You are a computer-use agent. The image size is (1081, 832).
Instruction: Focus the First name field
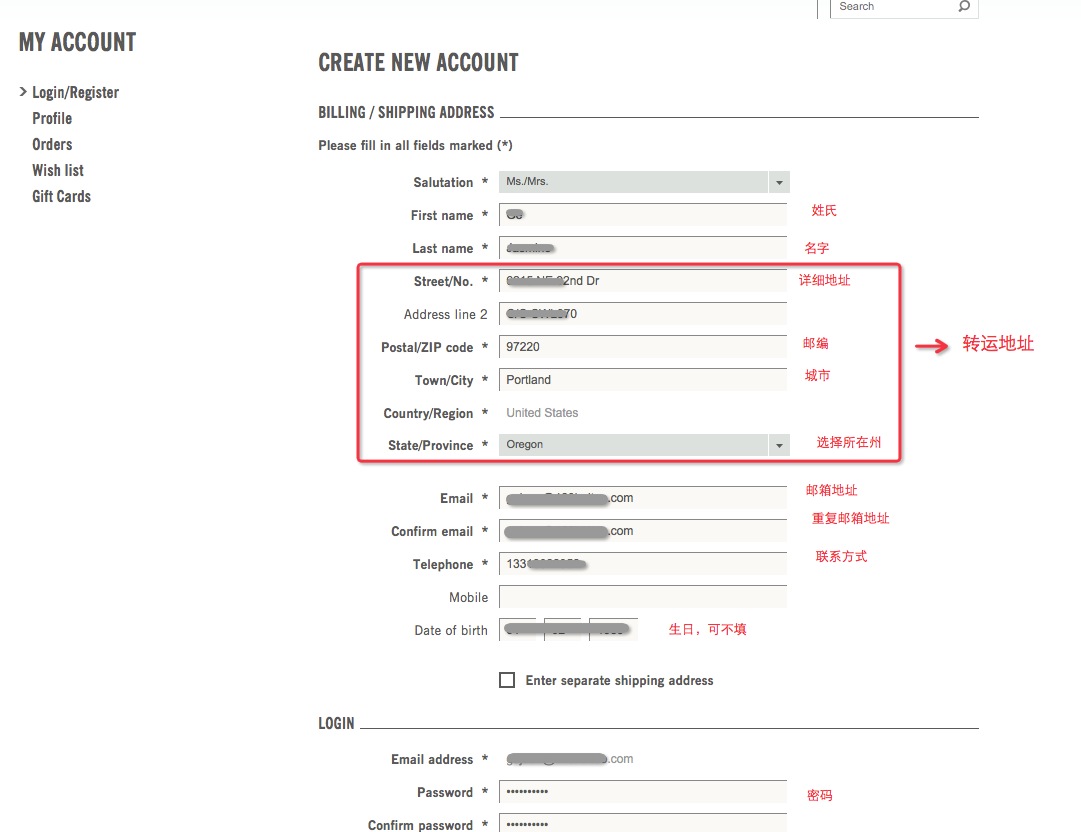click(x=643, y=214)
